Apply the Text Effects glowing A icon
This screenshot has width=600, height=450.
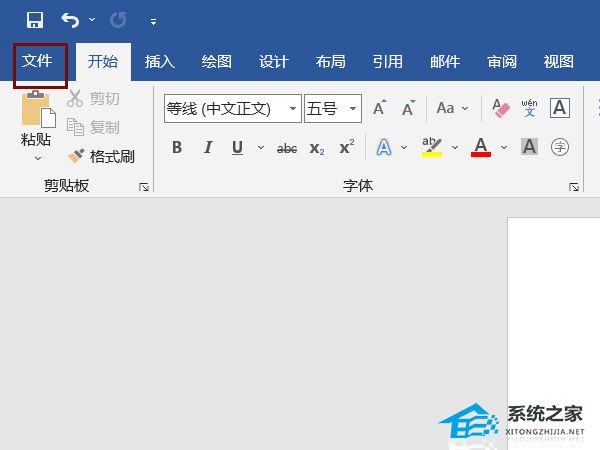(384, 147)
